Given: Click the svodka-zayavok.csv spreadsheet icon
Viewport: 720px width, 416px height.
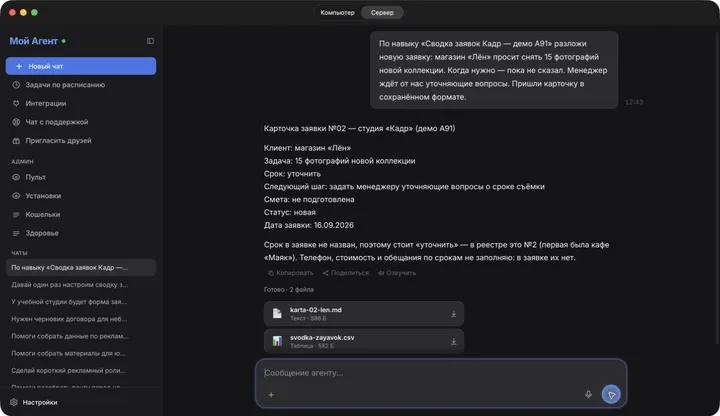Looking at the screenshot, I should 277,341.
